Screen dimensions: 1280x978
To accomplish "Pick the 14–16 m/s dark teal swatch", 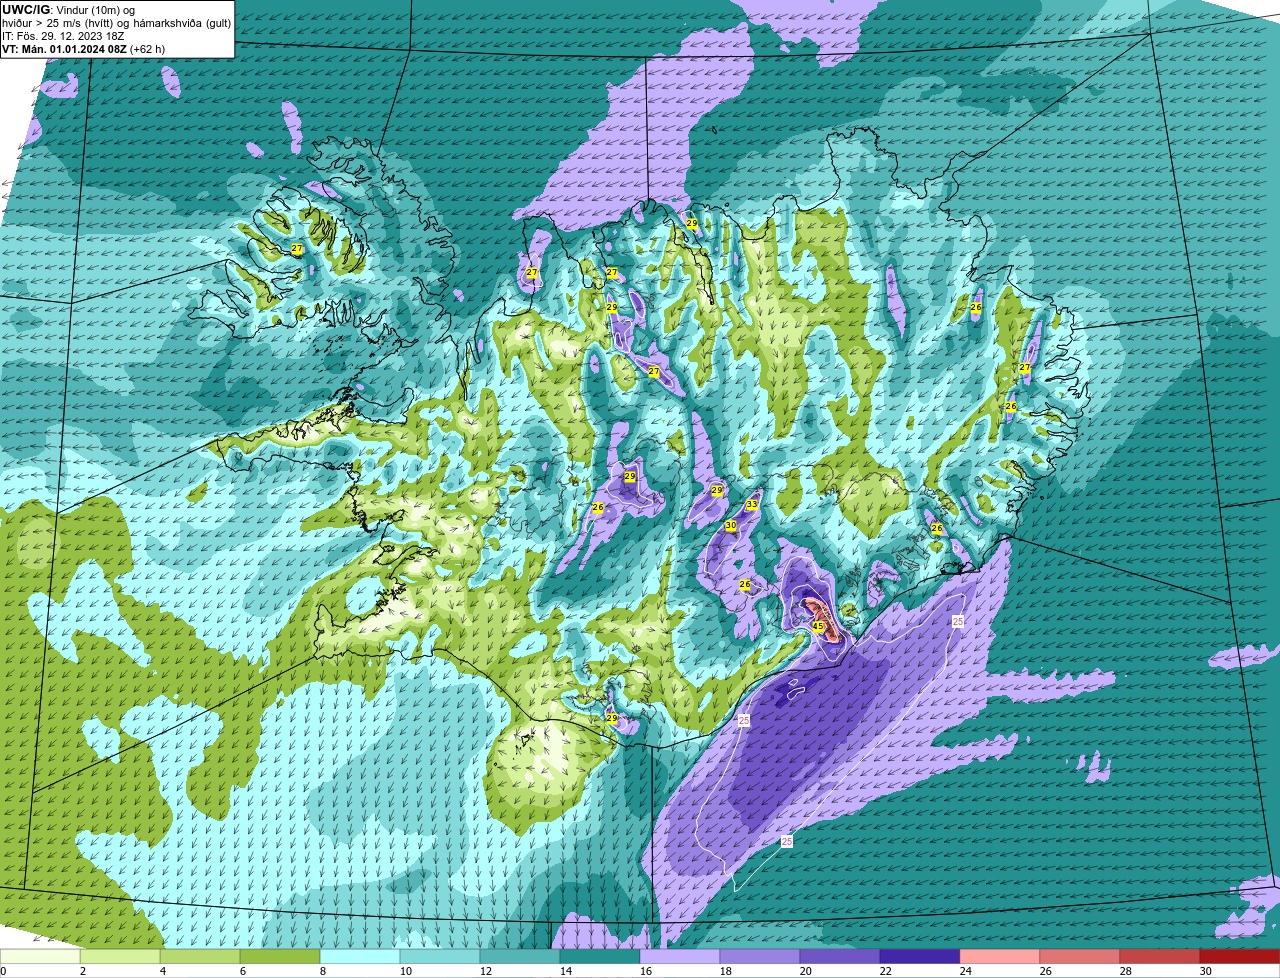I will tap(600, 956).
